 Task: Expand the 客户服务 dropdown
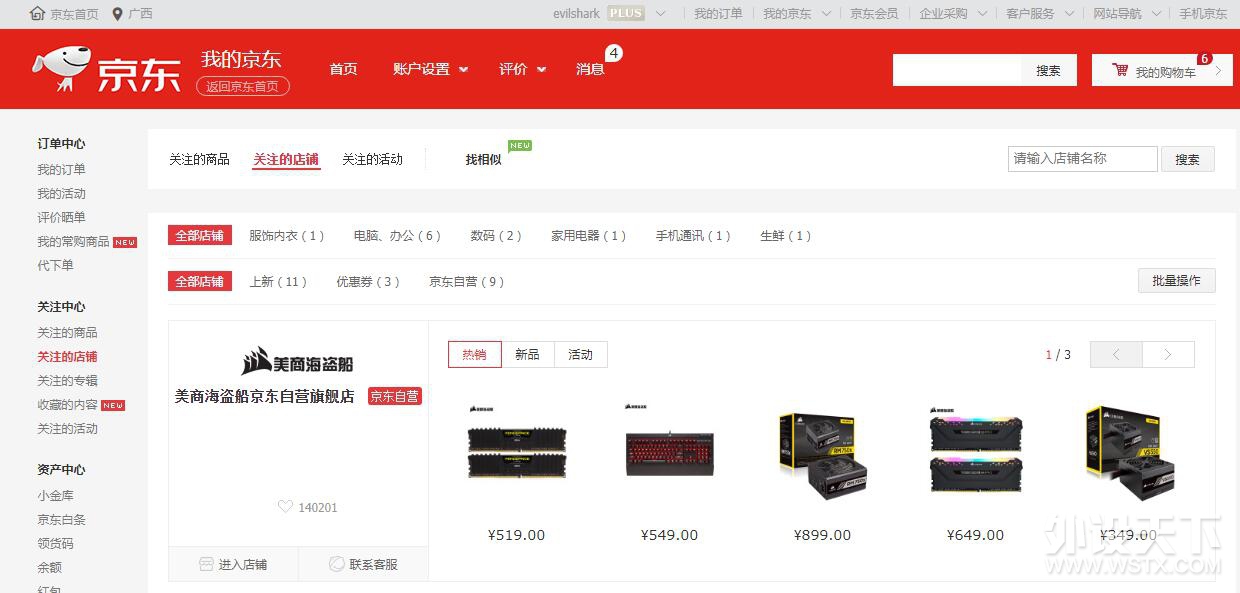click(1040, 14)
